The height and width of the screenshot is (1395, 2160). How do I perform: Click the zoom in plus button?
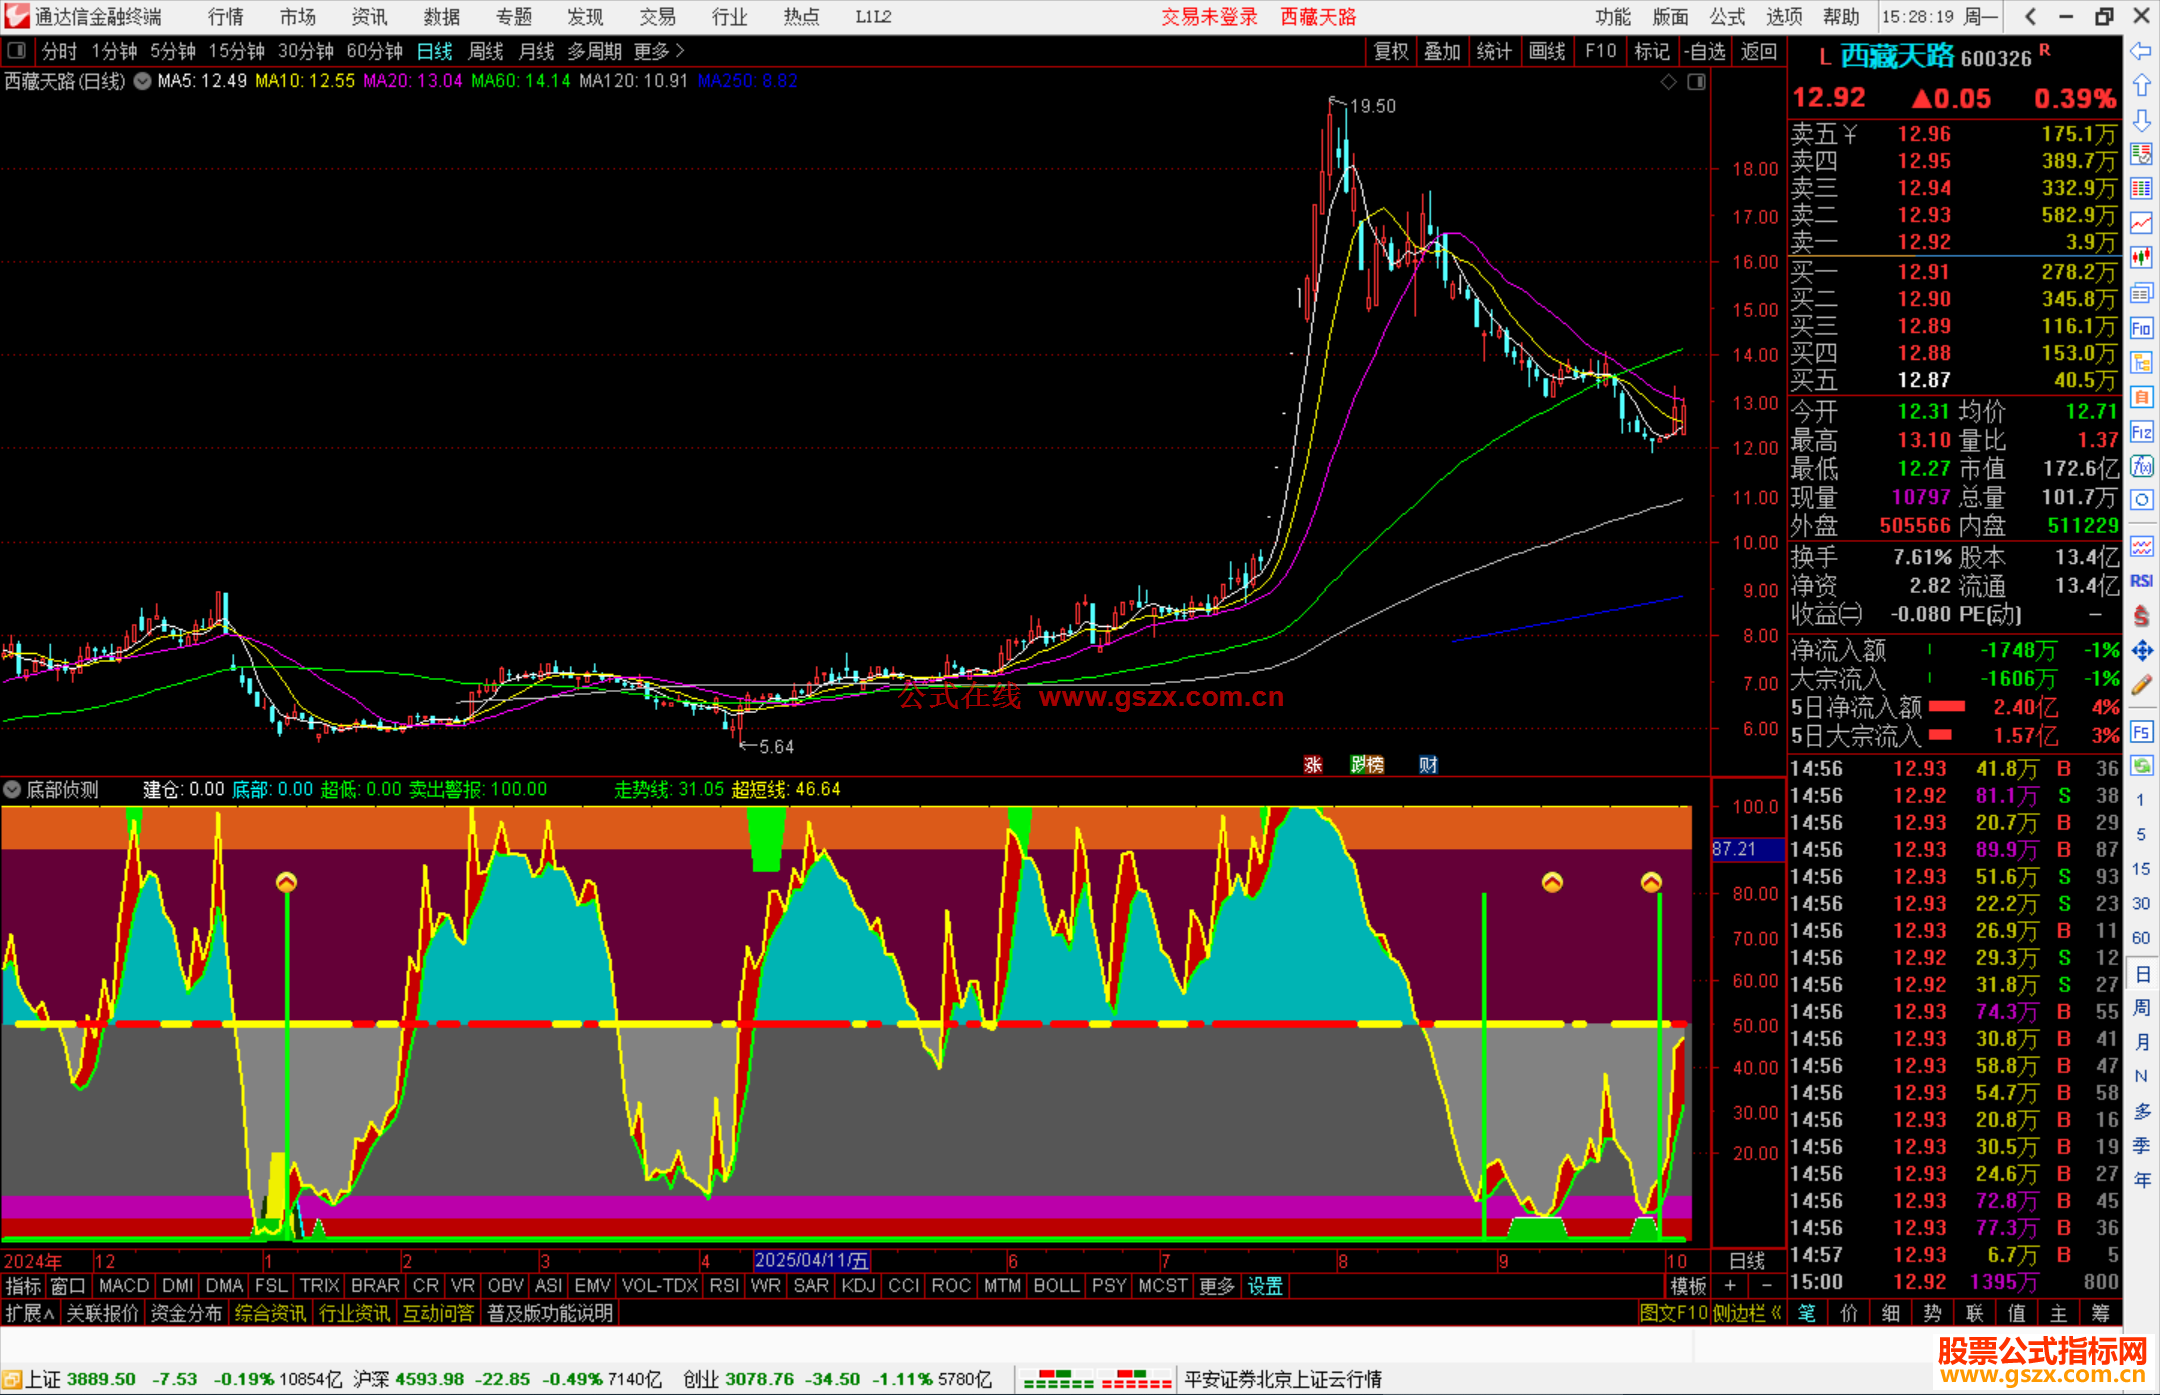[x=1730, y=1286]
